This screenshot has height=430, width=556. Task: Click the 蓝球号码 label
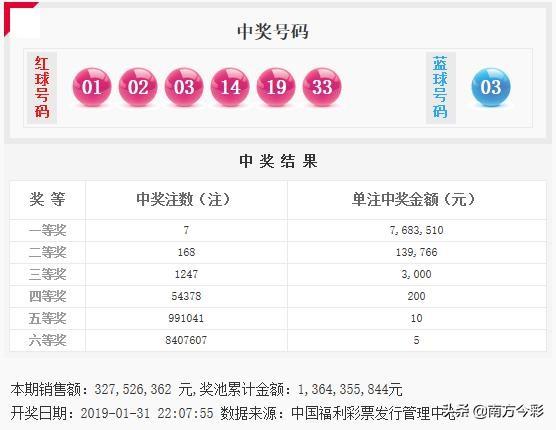[440, 87]
